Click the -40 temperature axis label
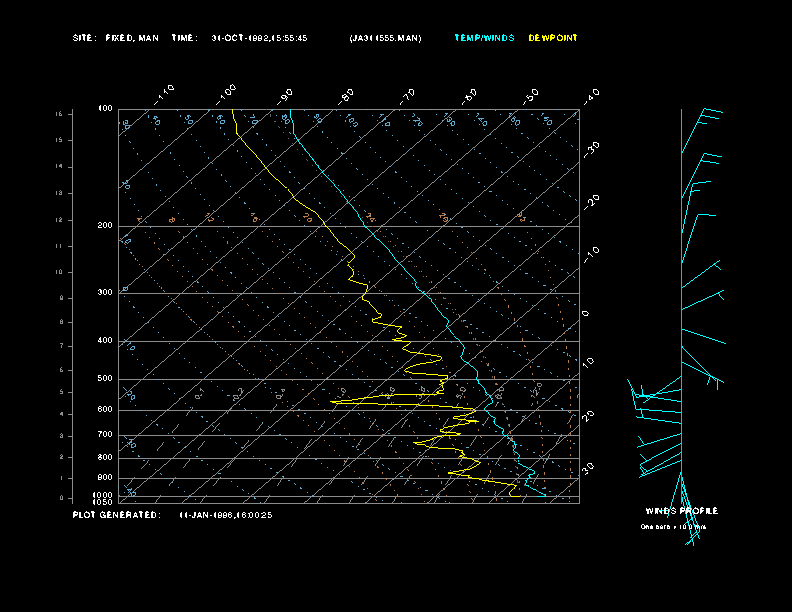This screenshot has height=612, width=792. [591, 96]
